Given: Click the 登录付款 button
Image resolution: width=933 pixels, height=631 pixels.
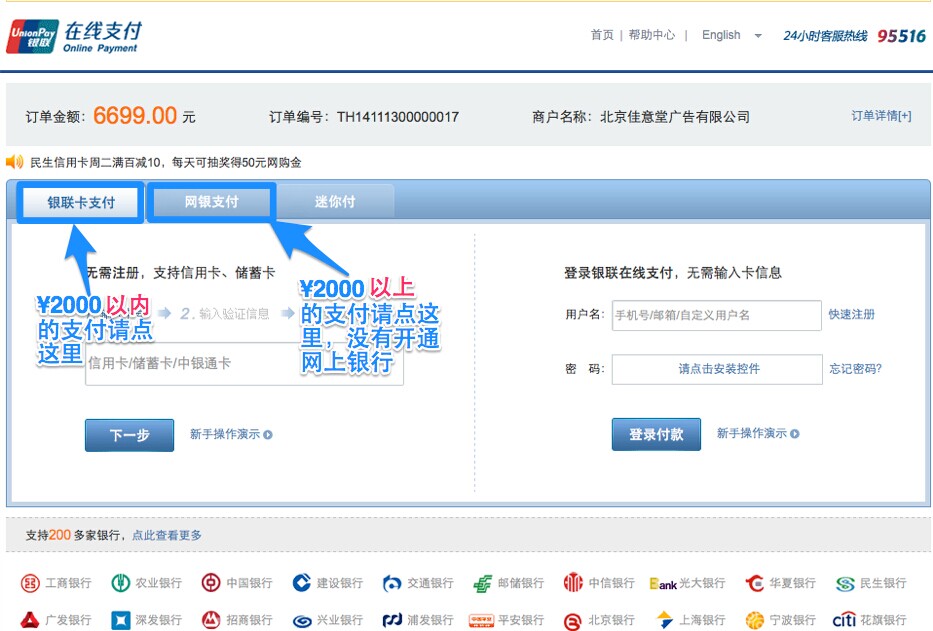Looking at the screenshot, I should pos(656,435).
